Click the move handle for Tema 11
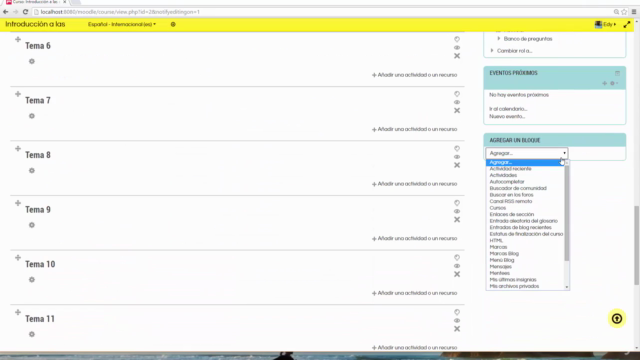640x360 pixels. tap(18, 313)
